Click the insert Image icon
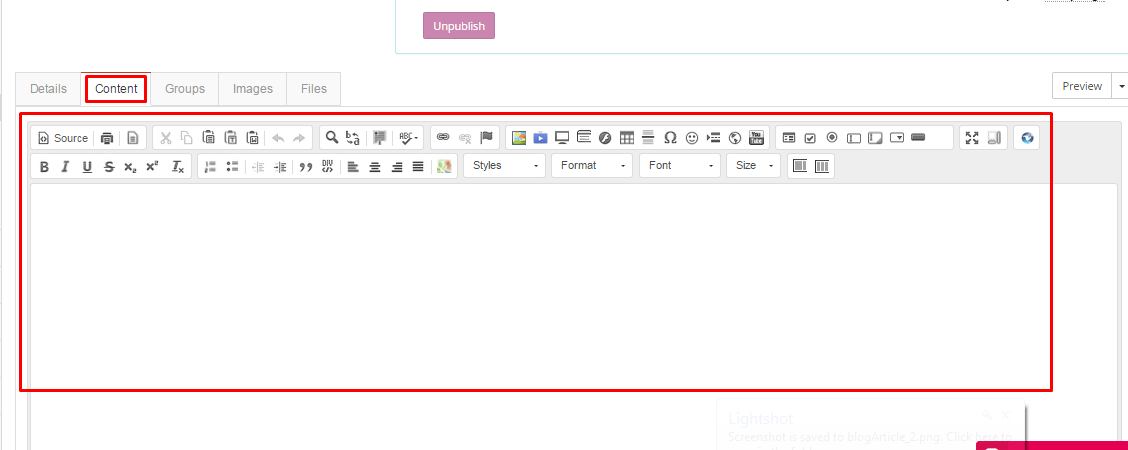1128x450 pixels. tap(519, 137)
